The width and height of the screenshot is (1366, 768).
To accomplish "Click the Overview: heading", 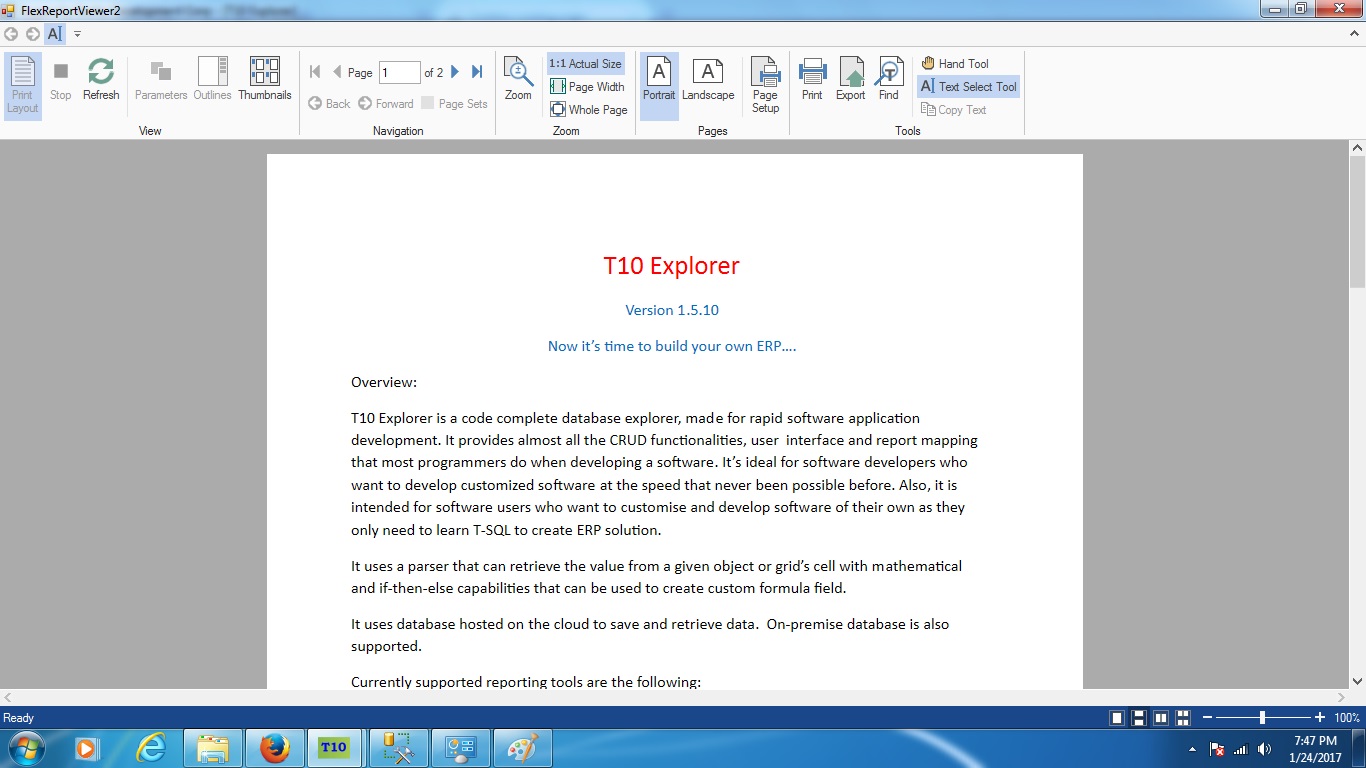I will pyautogui.click(x=384, y=382).
